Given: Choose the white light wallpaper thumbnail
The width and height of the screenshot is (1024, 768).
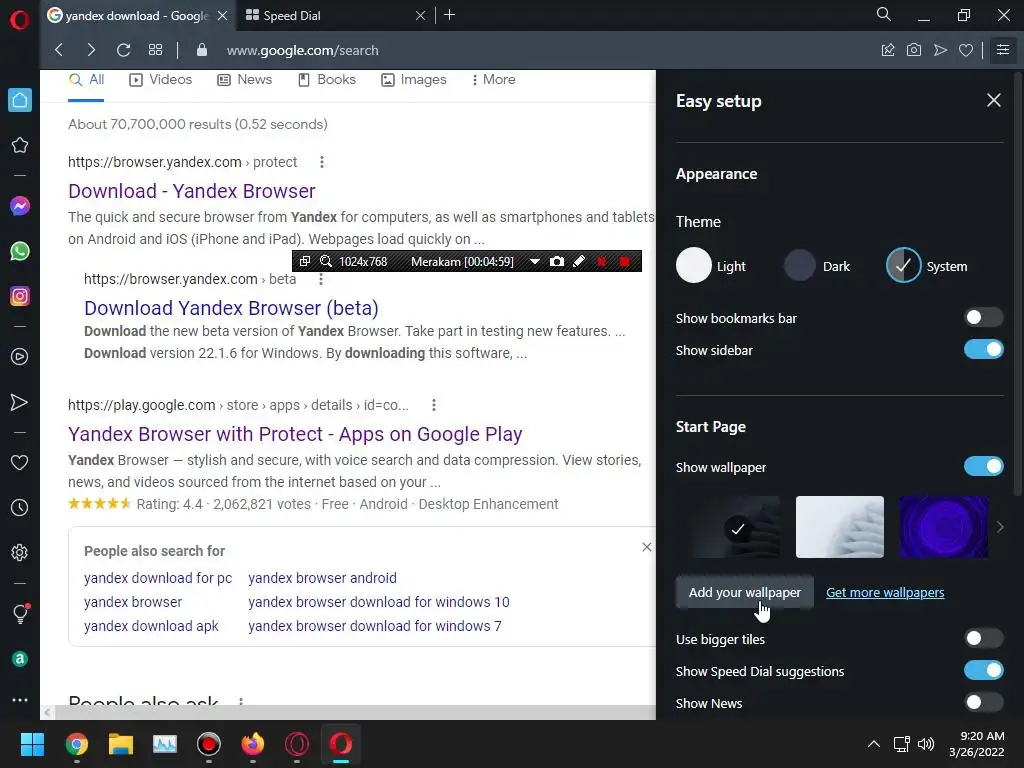Looking at the screenshot, I should pos(840,527).
